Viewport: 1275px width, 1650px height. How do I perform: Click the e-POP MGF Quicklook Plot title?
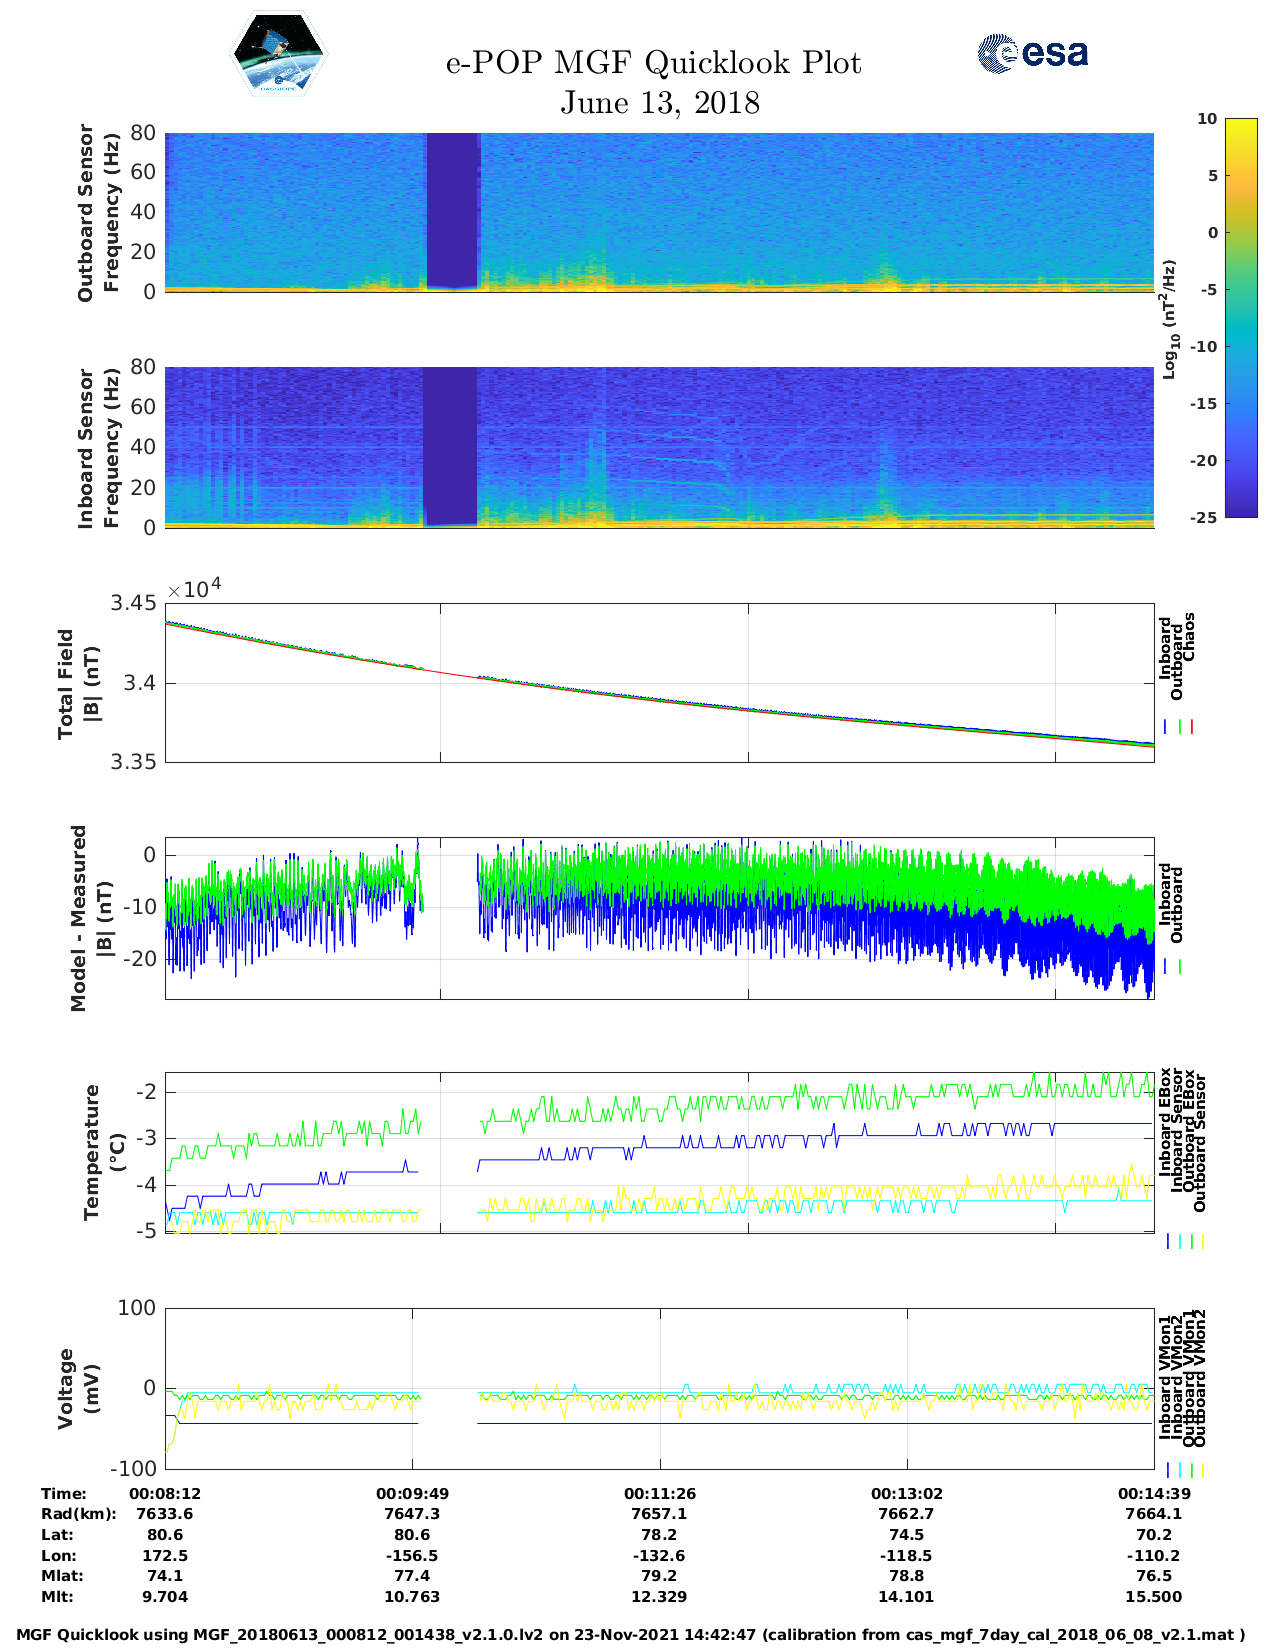point(653,63)
